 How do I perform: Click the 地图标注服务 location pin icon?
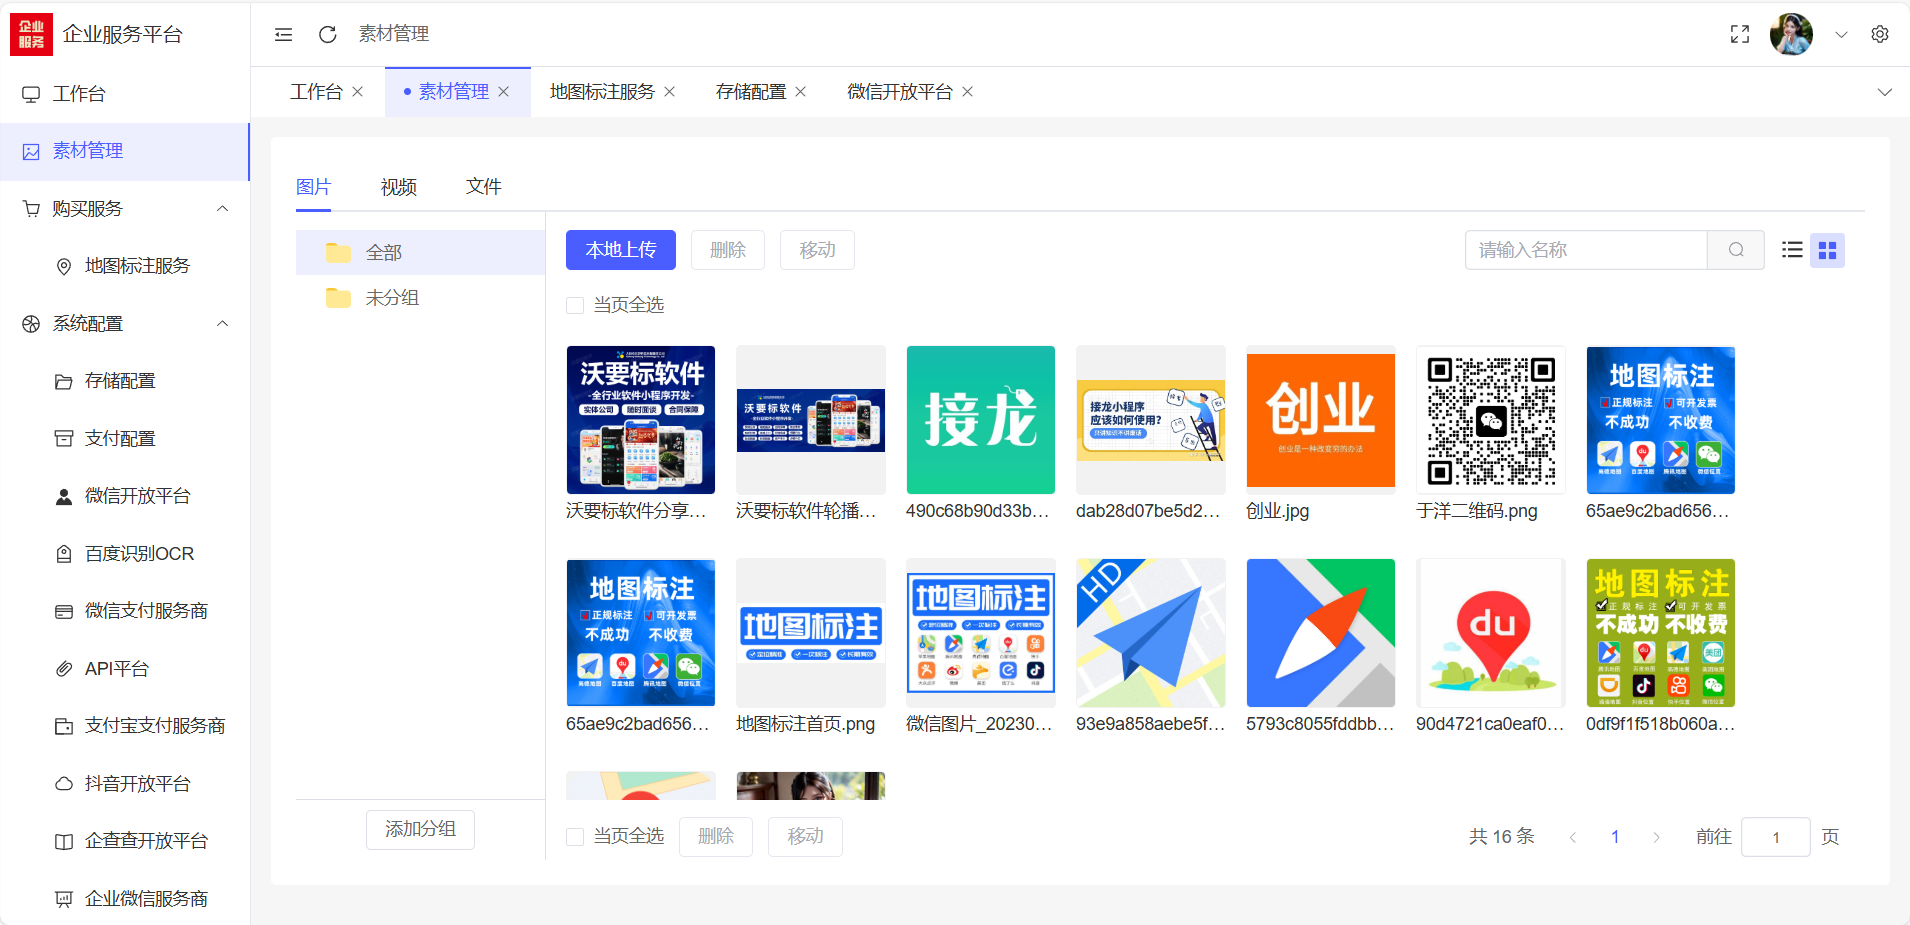point(64,266)
